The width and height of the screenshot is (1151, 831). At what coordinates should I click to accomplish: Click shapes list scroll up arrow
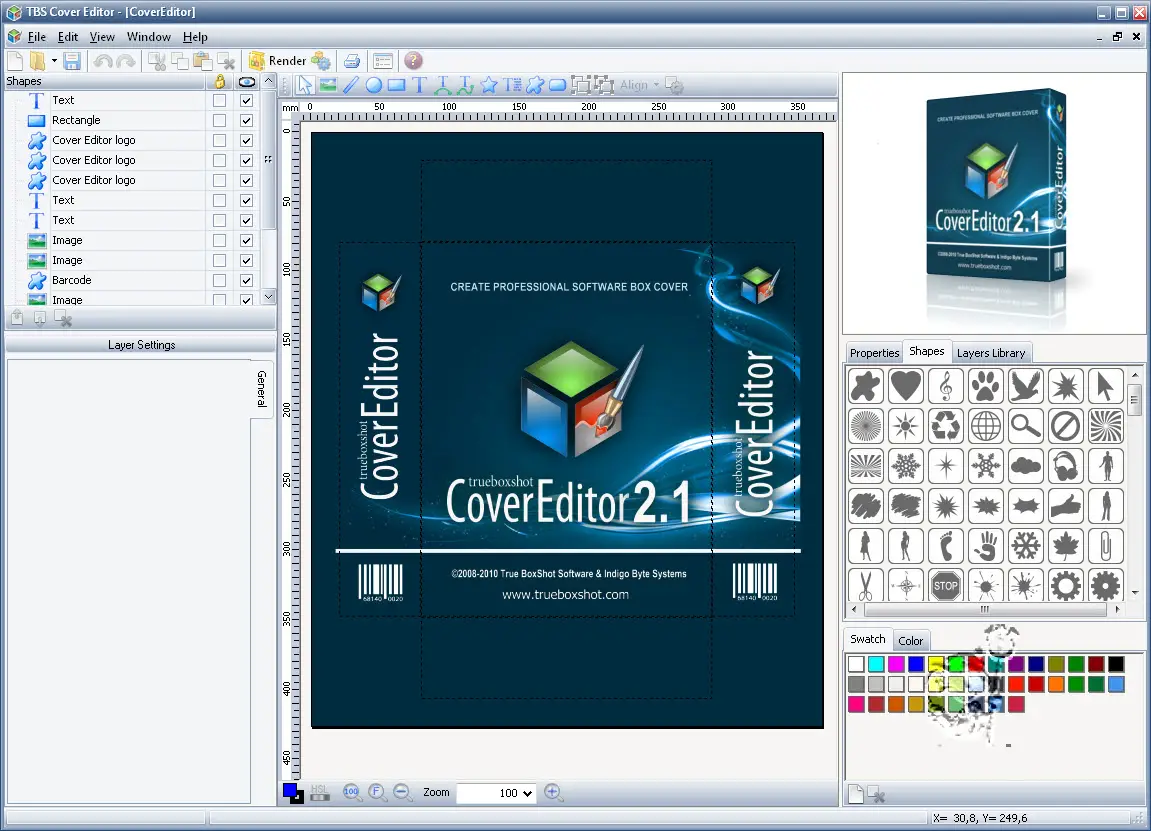tap(269, 81)
